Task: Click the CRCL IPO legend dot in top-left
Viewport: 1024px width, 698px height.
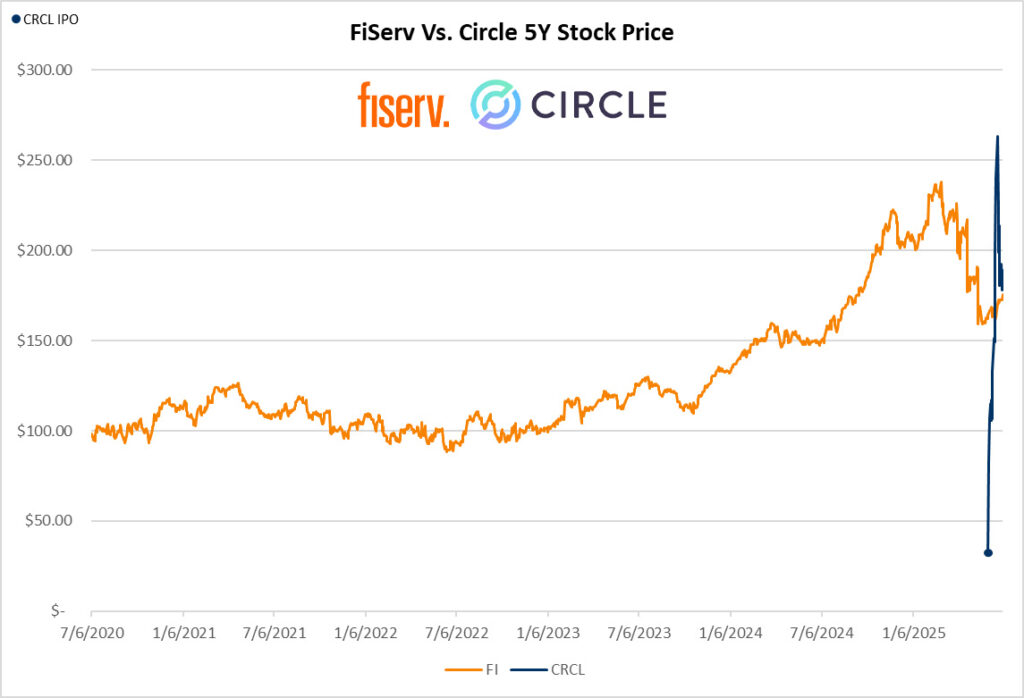Action: [x=14, y=18]
